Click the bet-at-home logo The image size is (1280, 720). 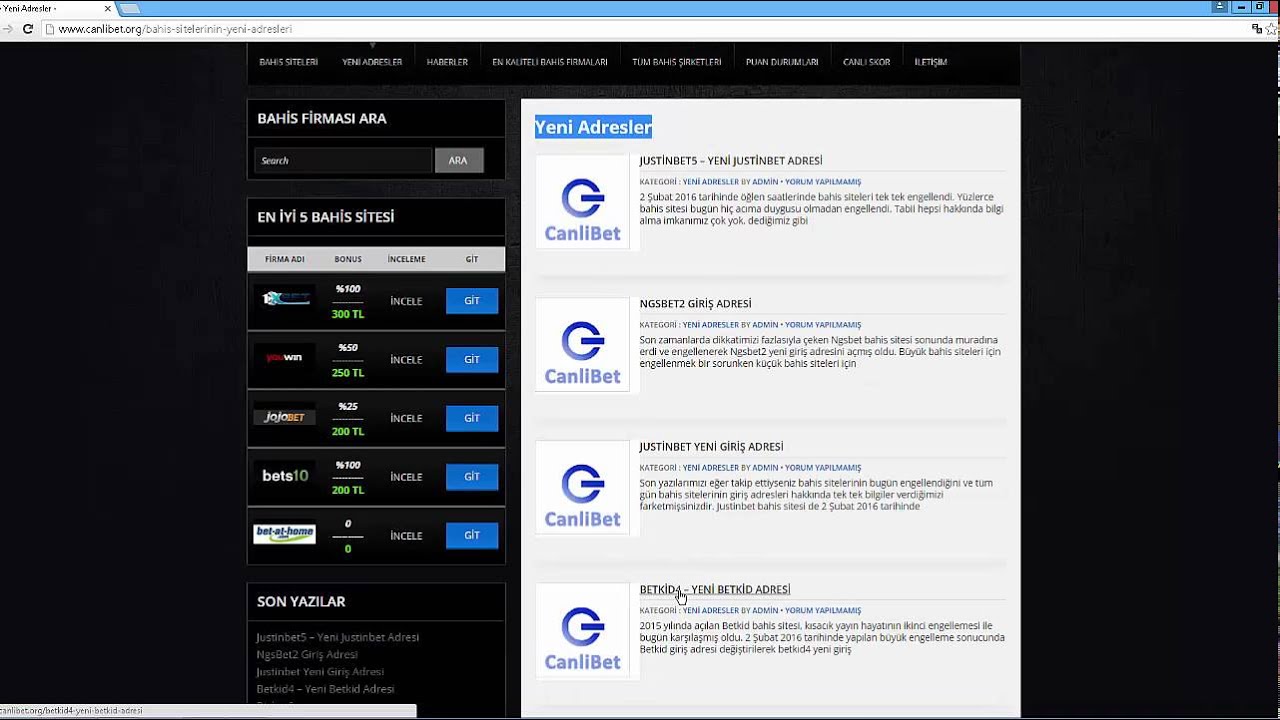pos(285,534)
